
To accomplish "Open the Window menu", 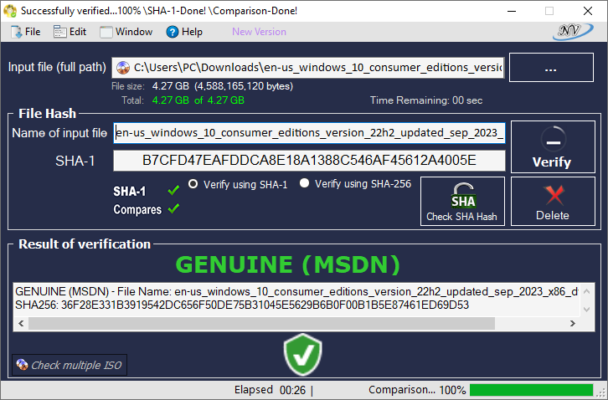I will coord(126,32).
